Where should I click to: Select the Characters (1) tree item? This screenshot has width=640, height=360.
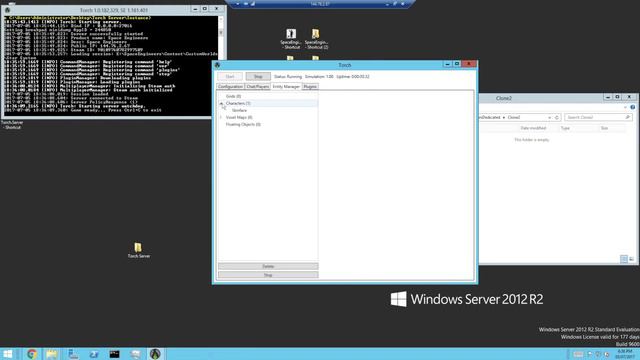point(238,103)
